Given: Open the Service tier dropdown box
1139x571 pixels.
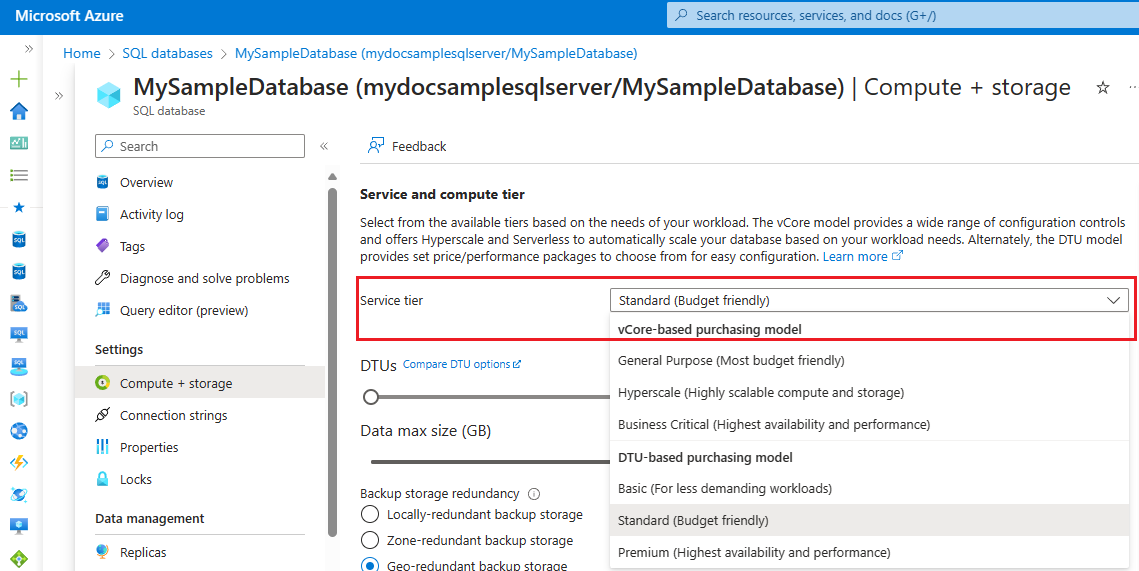Looking at the screenshot, I should (x=870, y=300).
